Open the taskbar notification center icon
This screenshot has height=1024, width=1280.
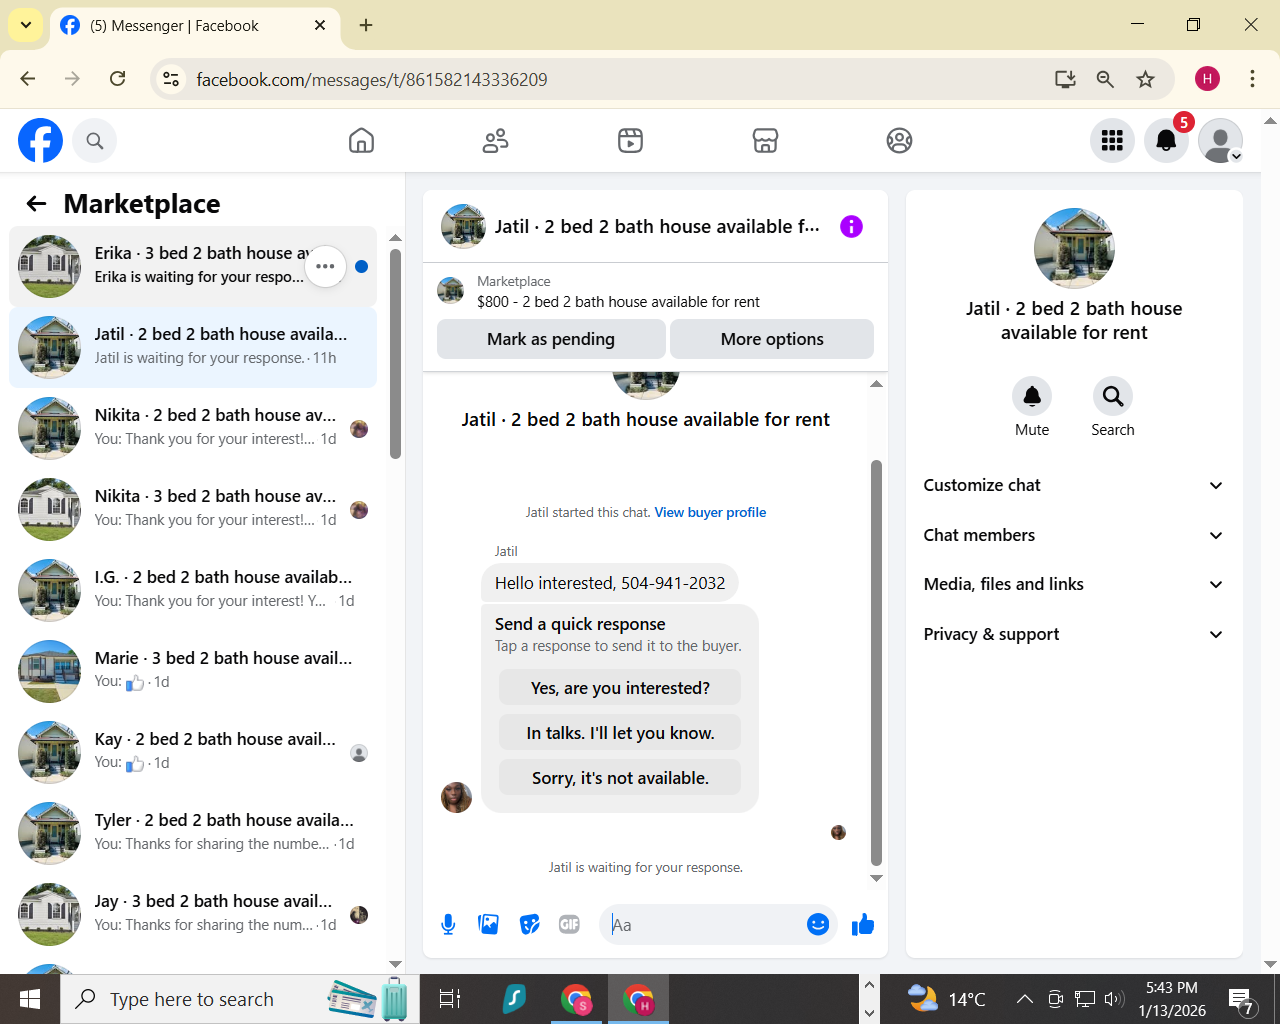tap(1242, 1000)
